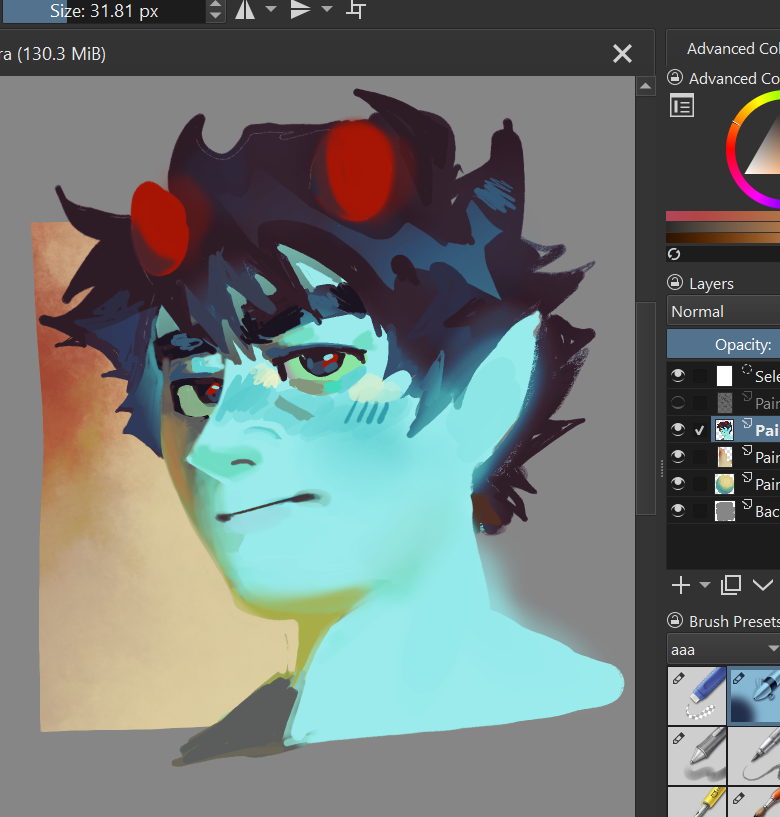Click the Selection mask white thumbnail
780x817 pixels.
coord(724,376)
